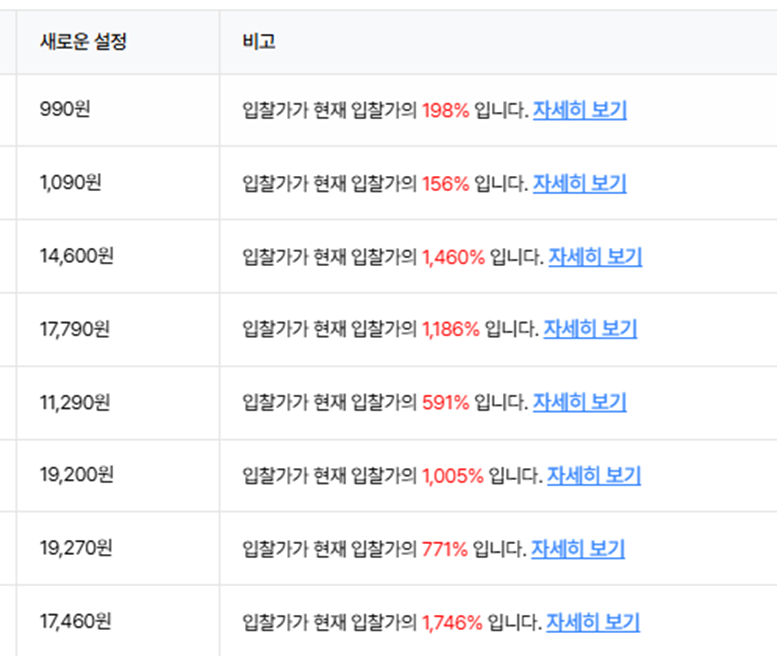Select the 990원 new setting cell

click(65, 109)
